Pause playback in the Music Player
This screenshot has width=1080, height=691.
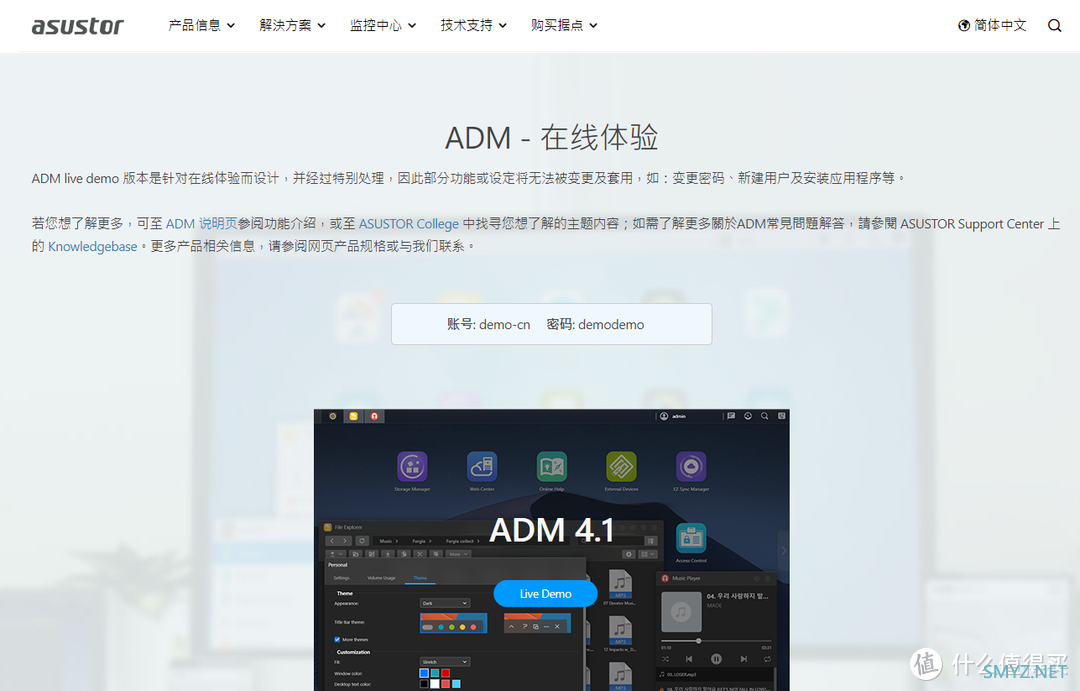pyautogui.click(x=716, y=659)
